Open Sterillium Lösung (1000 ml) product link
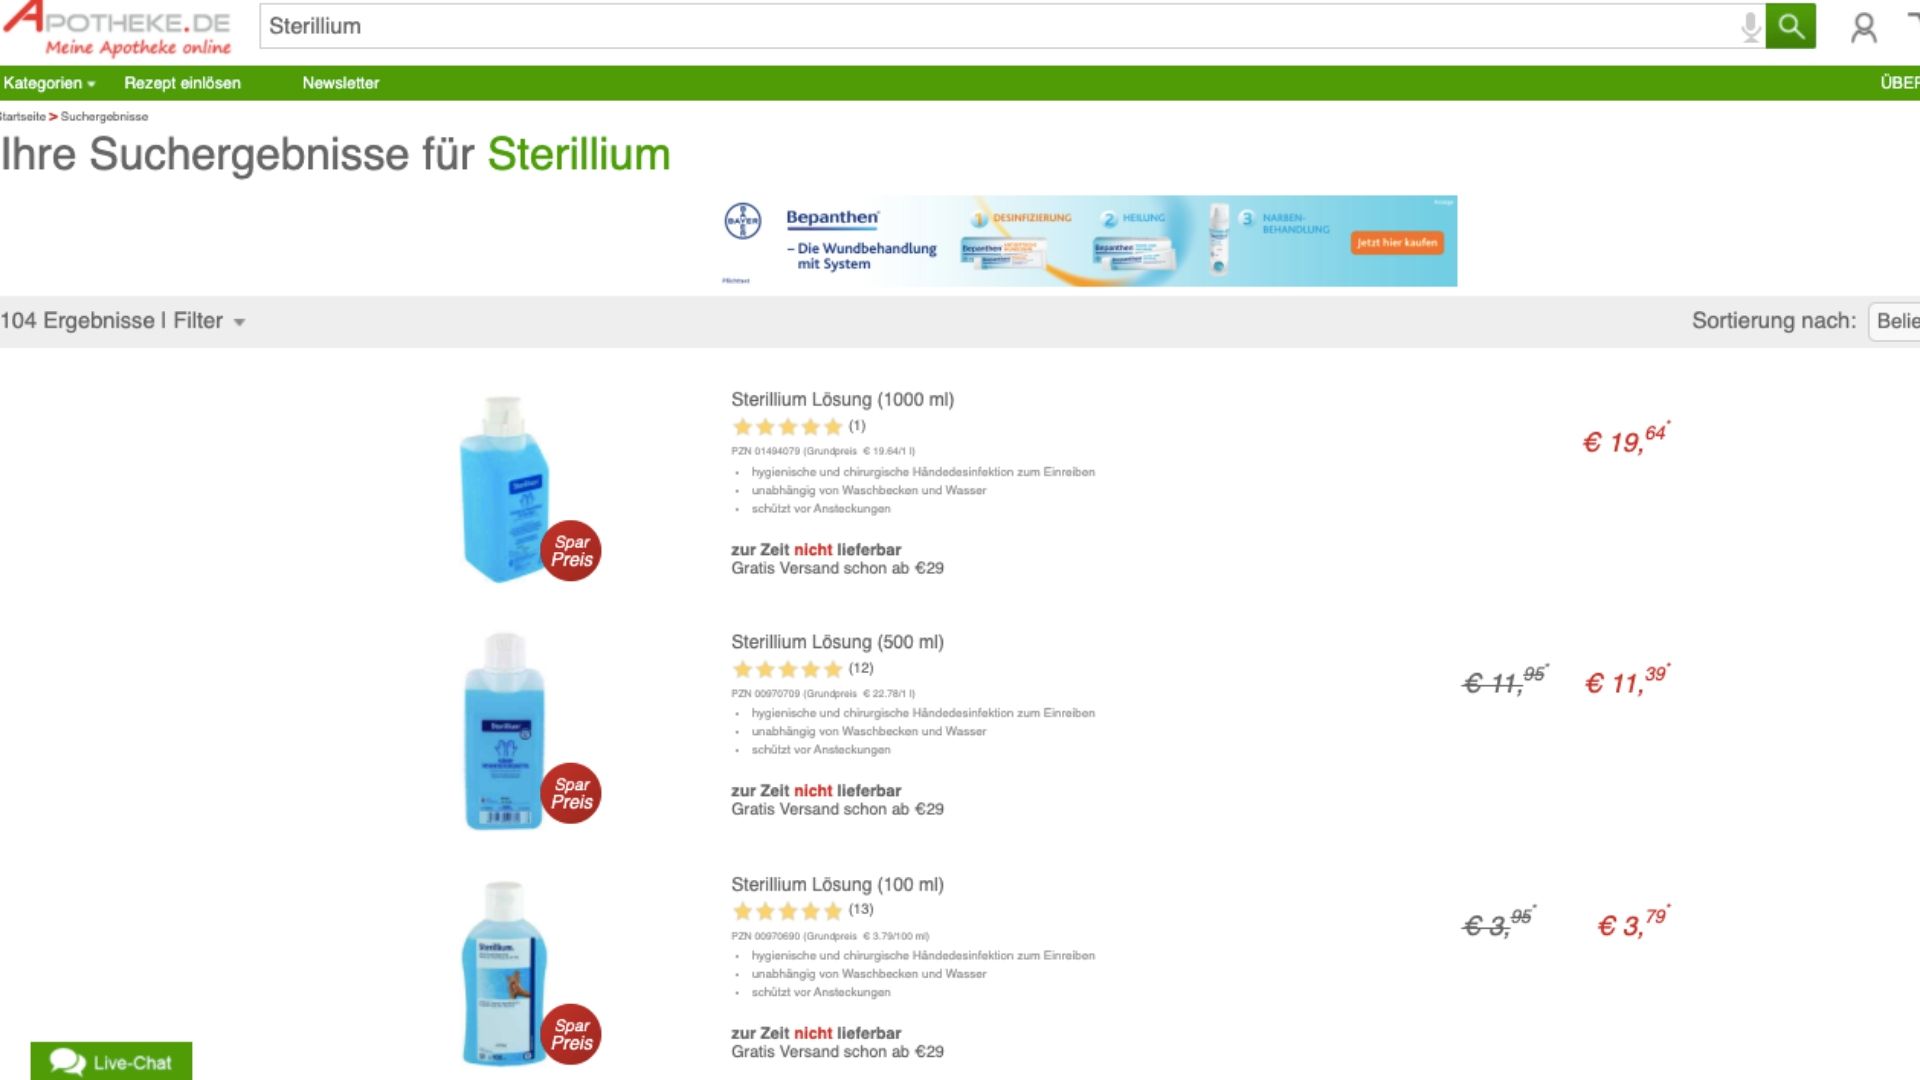 [842, 399]
